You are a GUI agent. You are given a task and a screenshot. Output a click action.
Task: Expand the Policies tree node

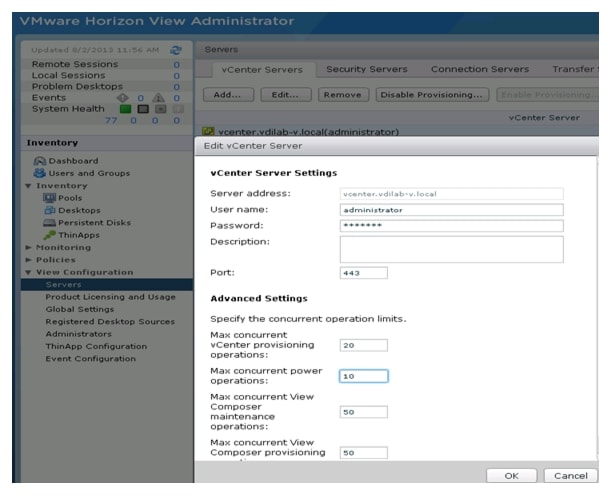tap(28, 260)
